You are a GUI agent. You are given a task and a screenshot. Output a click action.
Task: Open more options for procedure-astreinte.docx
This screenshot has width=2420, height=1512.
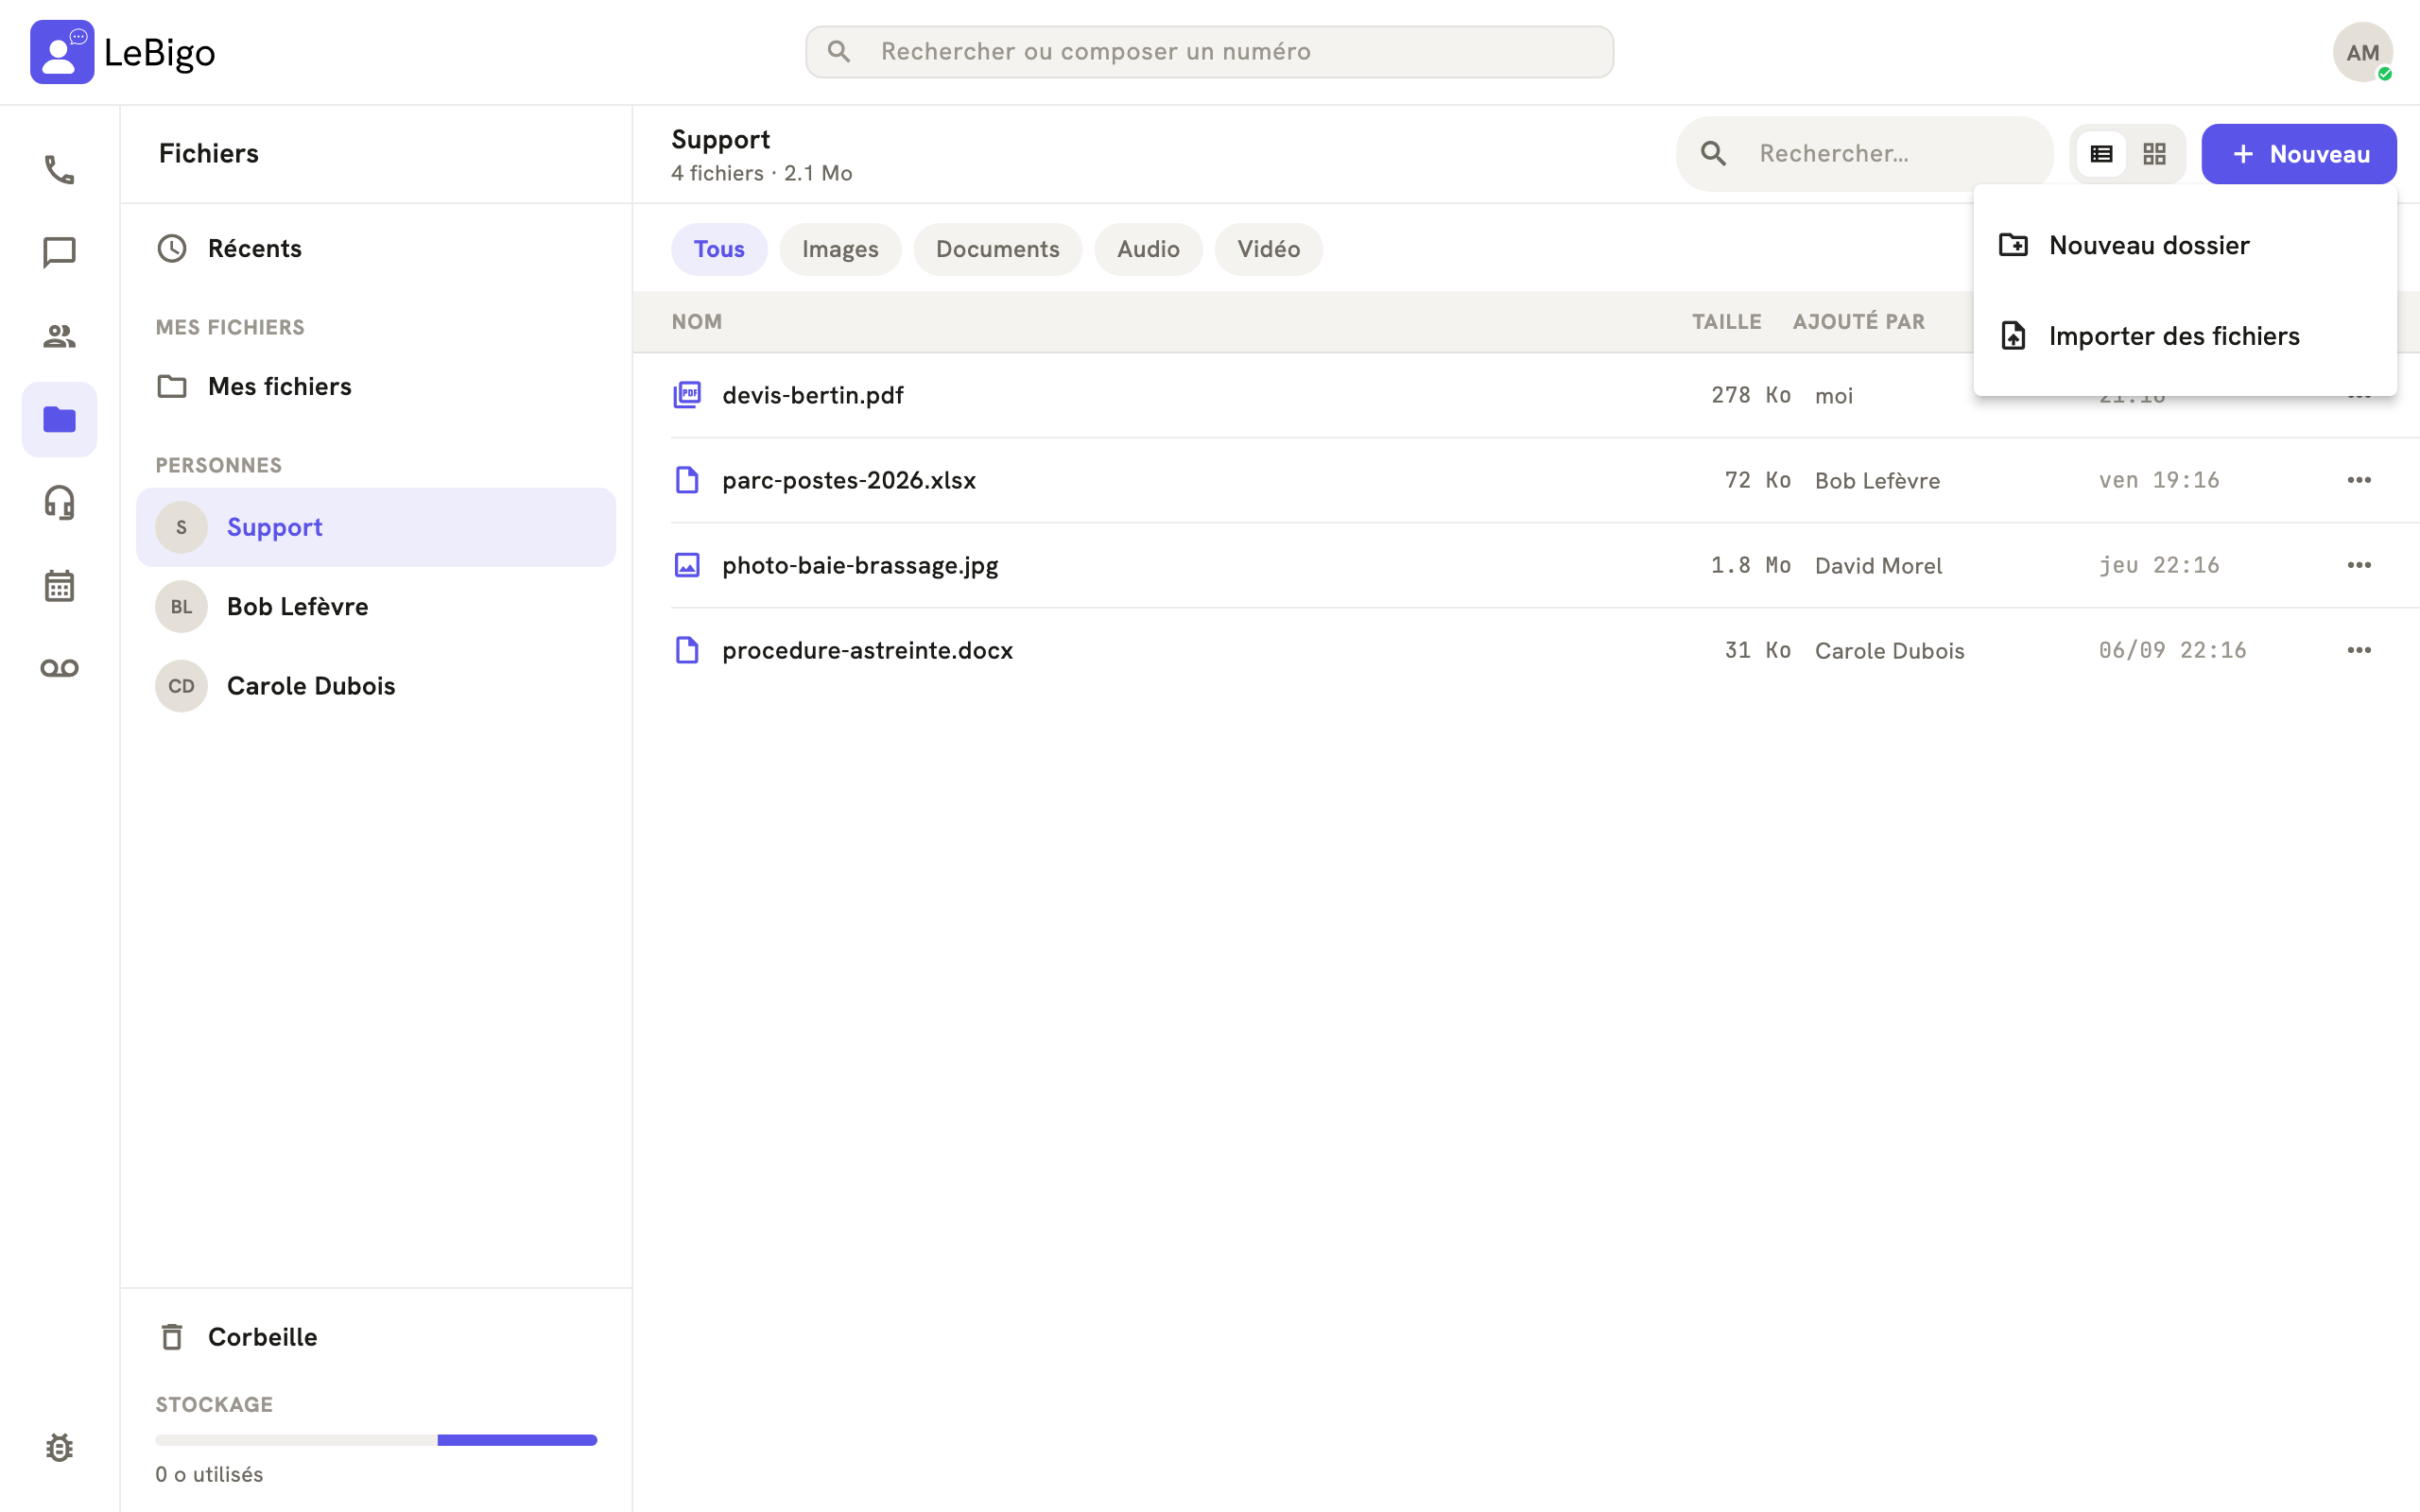[2359, 650]
